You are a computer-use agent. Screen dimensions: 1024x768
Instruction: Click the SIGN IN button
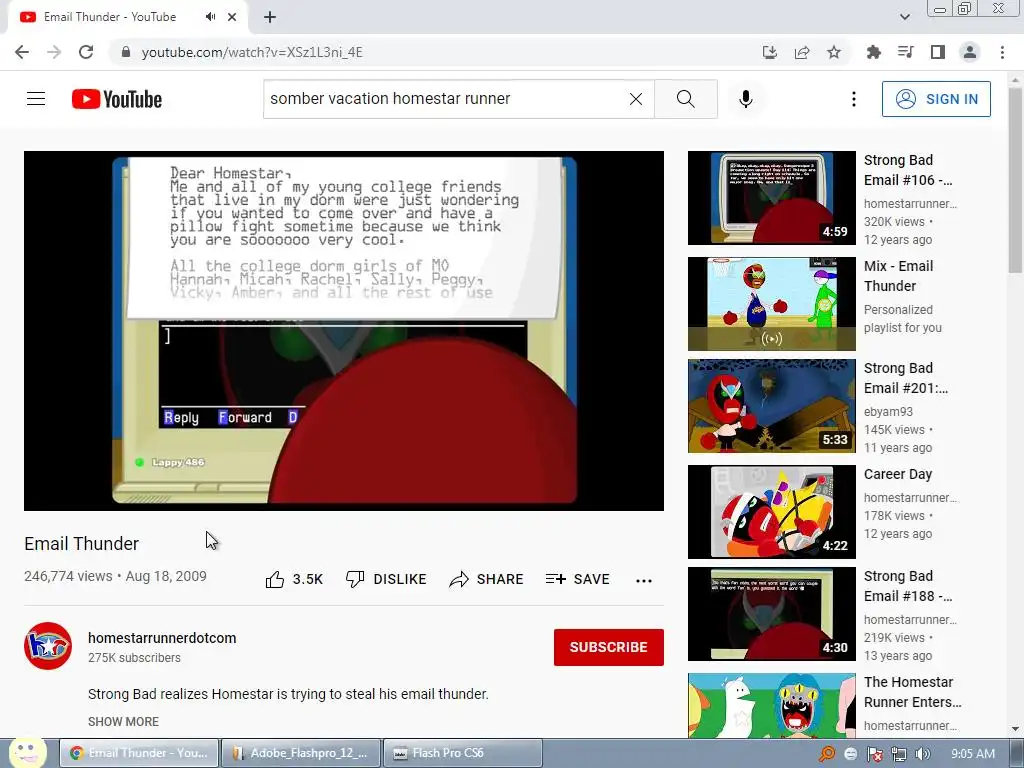tap(936, 99)
